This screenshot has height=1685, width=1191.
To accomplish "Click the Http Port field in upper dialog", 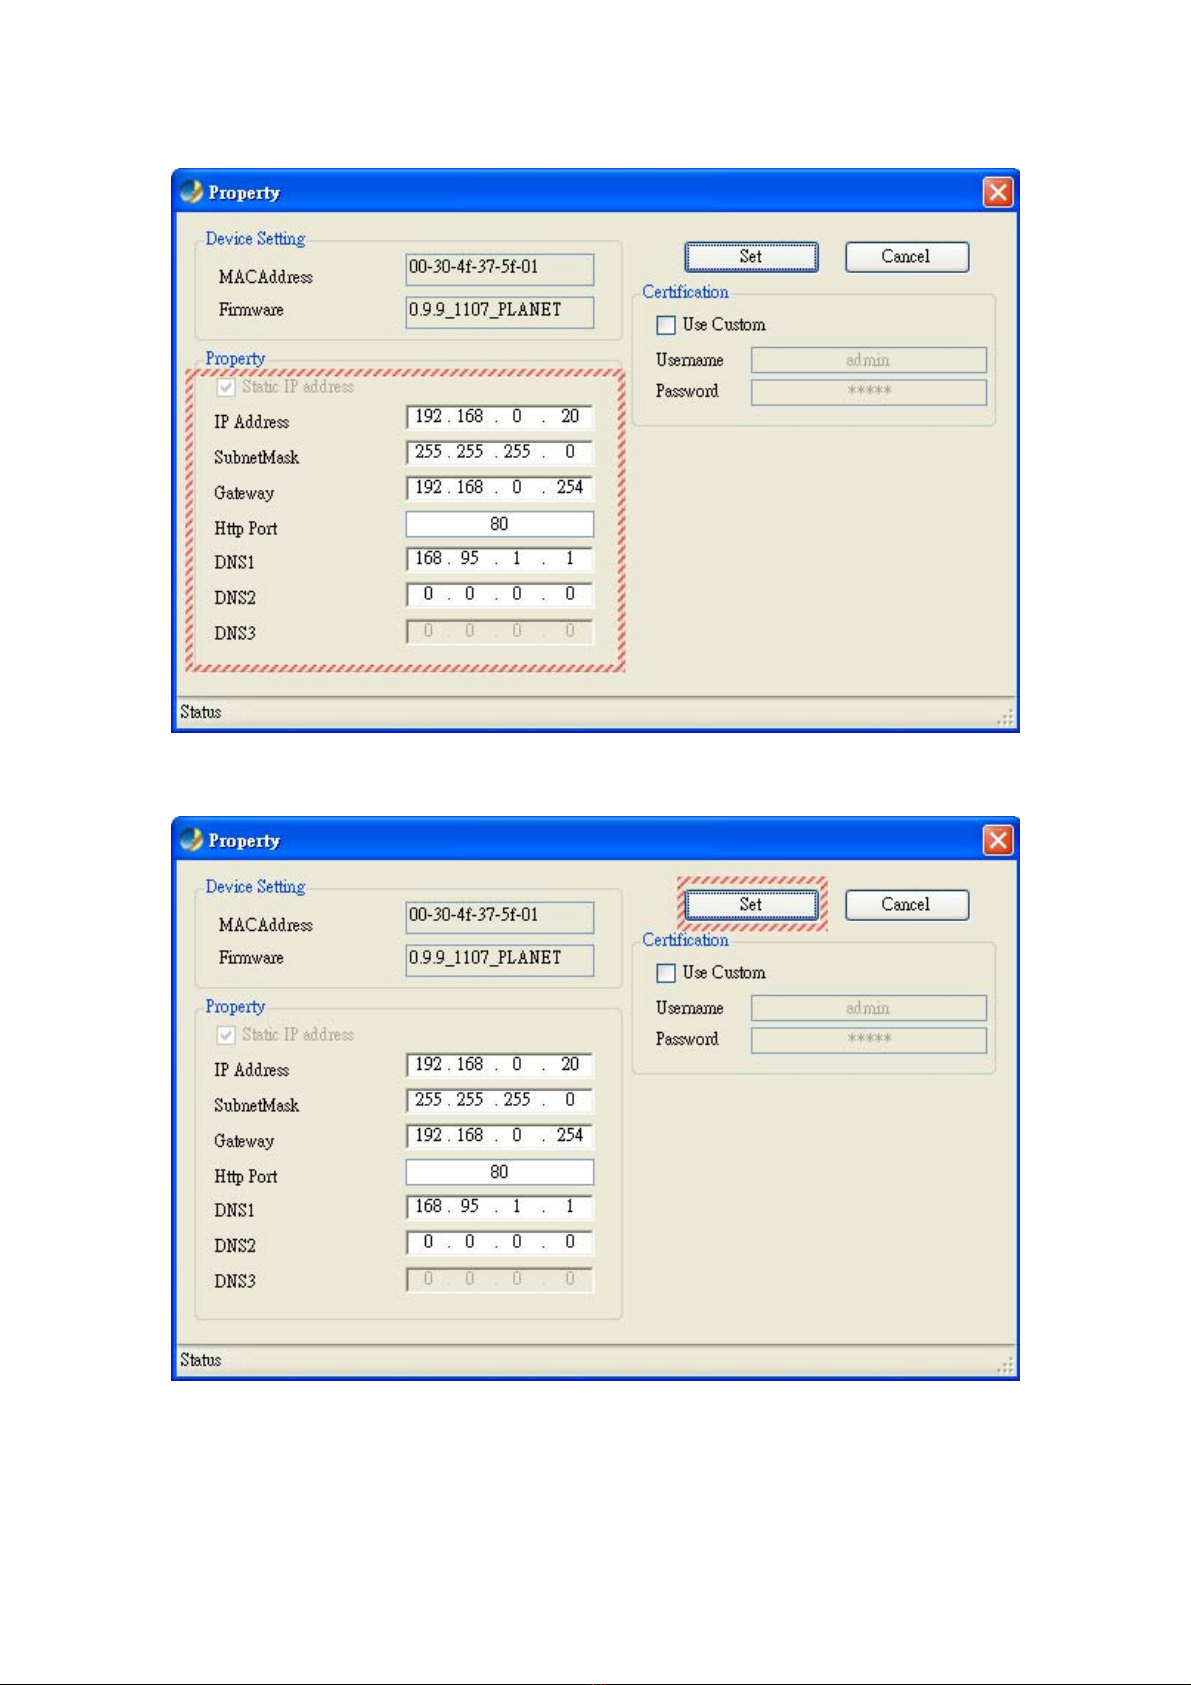I will point(499,524).
